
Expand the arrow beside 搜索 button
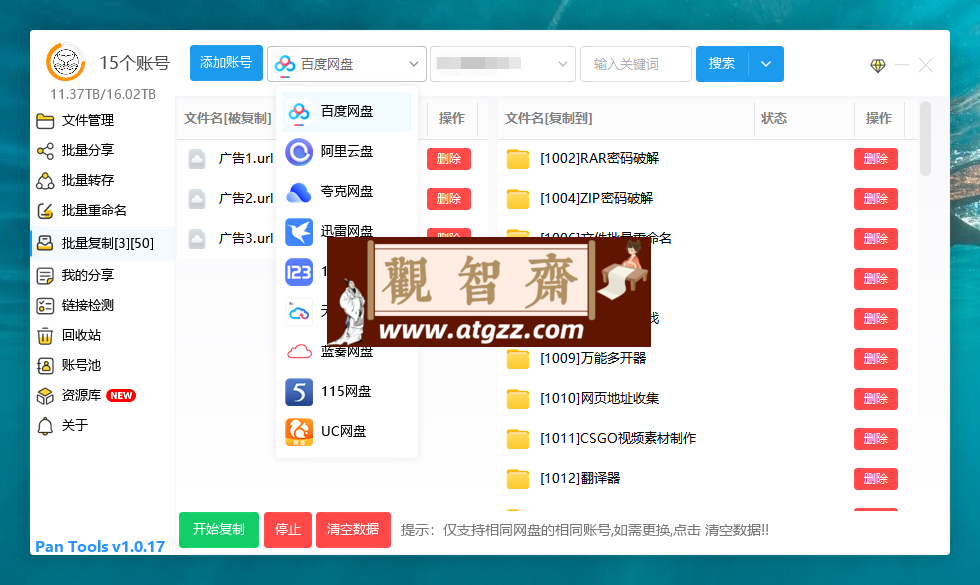pyautogui.click(x=766, y=64)
